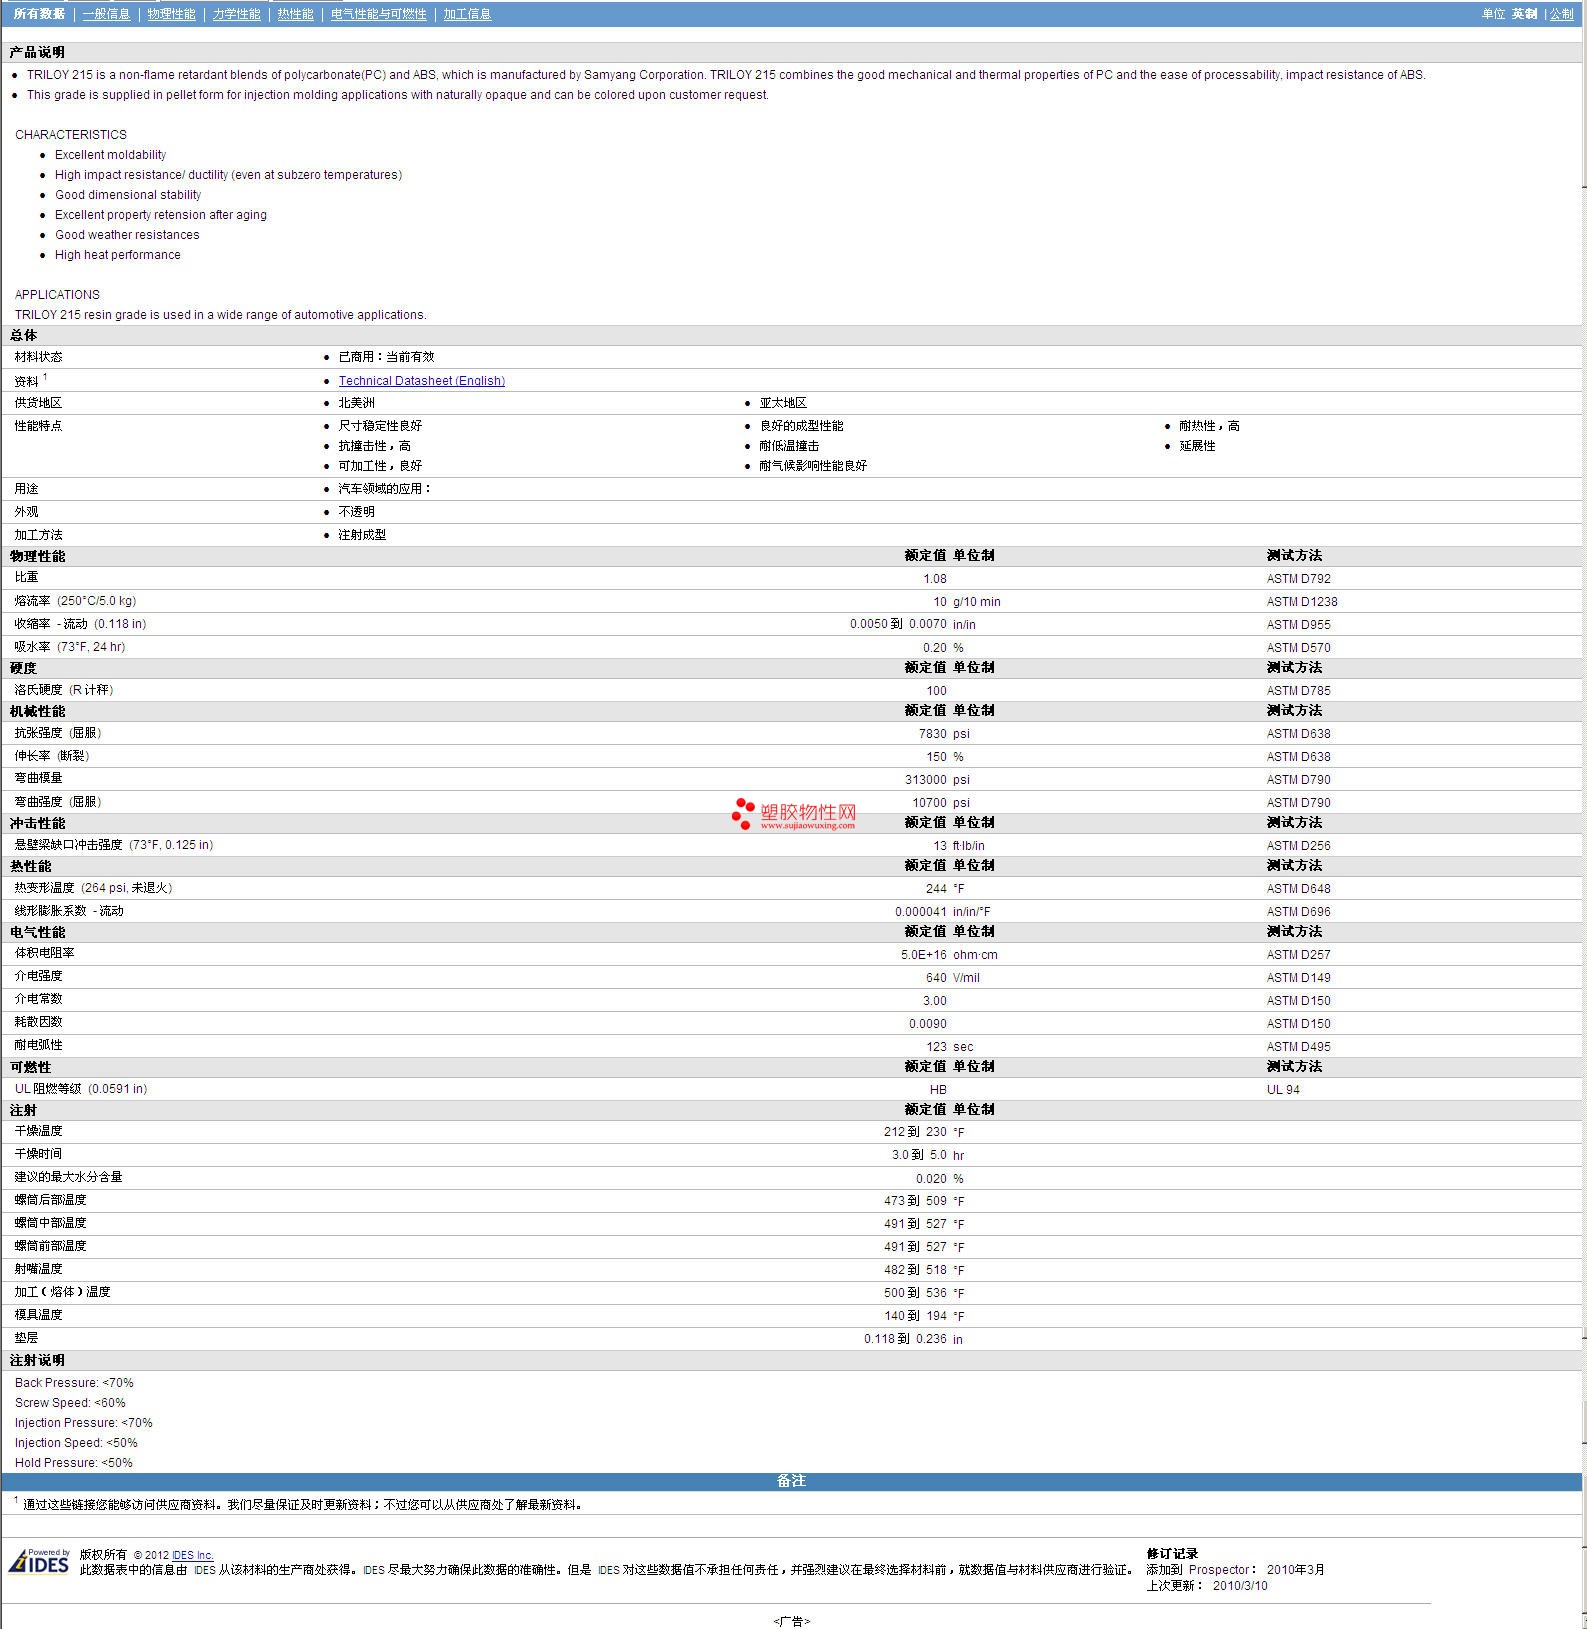The height and width of the screenshot is (1629, 1587).
Task: Open the 热性能 tab
Action: [x=295, y=14]
